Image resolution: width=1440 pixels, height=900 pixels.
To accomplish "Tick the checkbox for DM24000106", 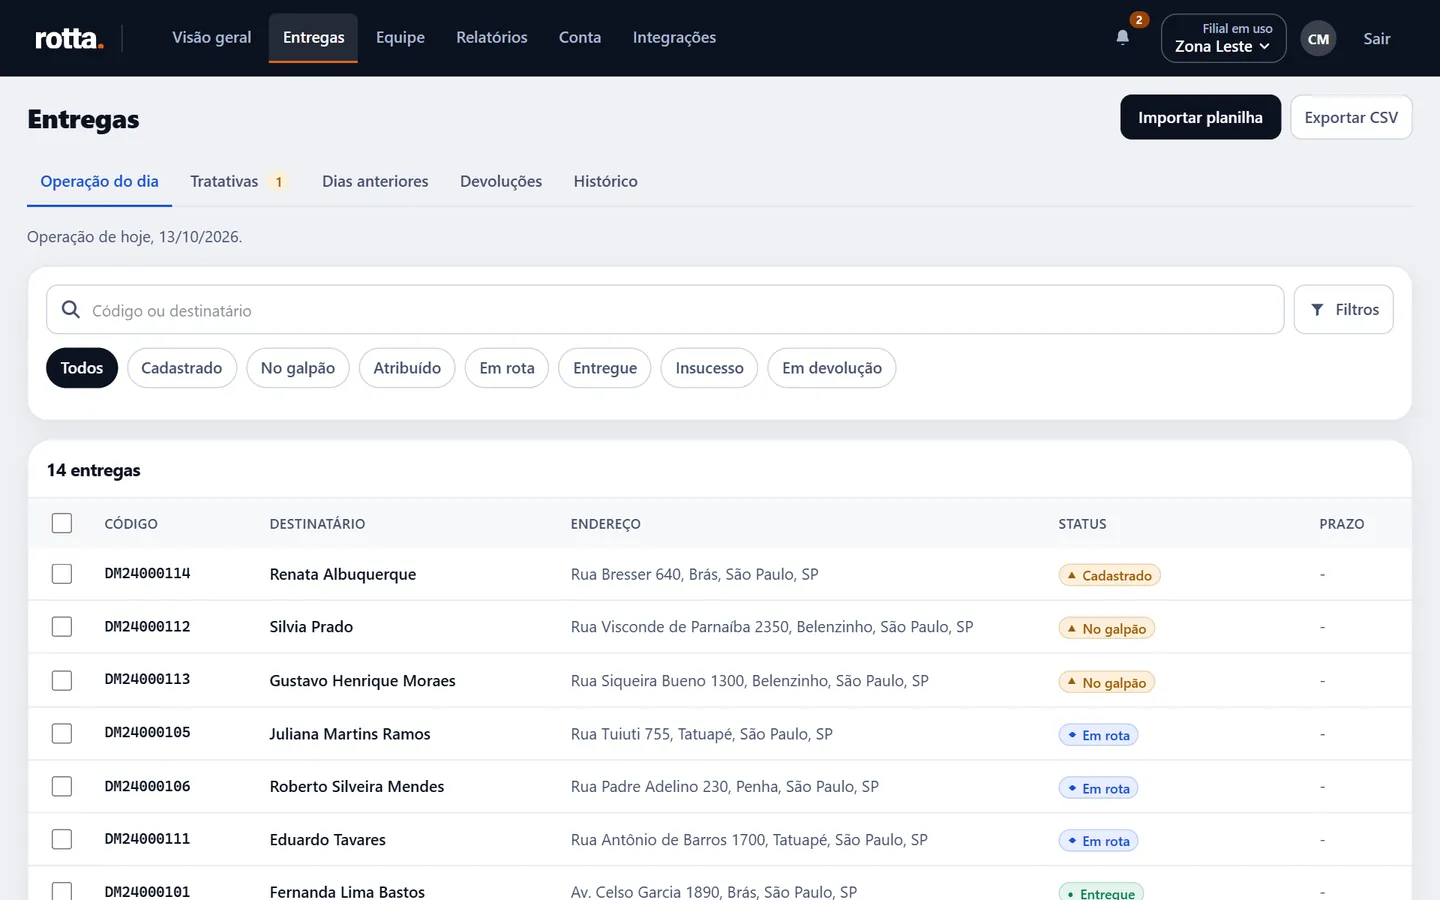I will click(62, 786).
